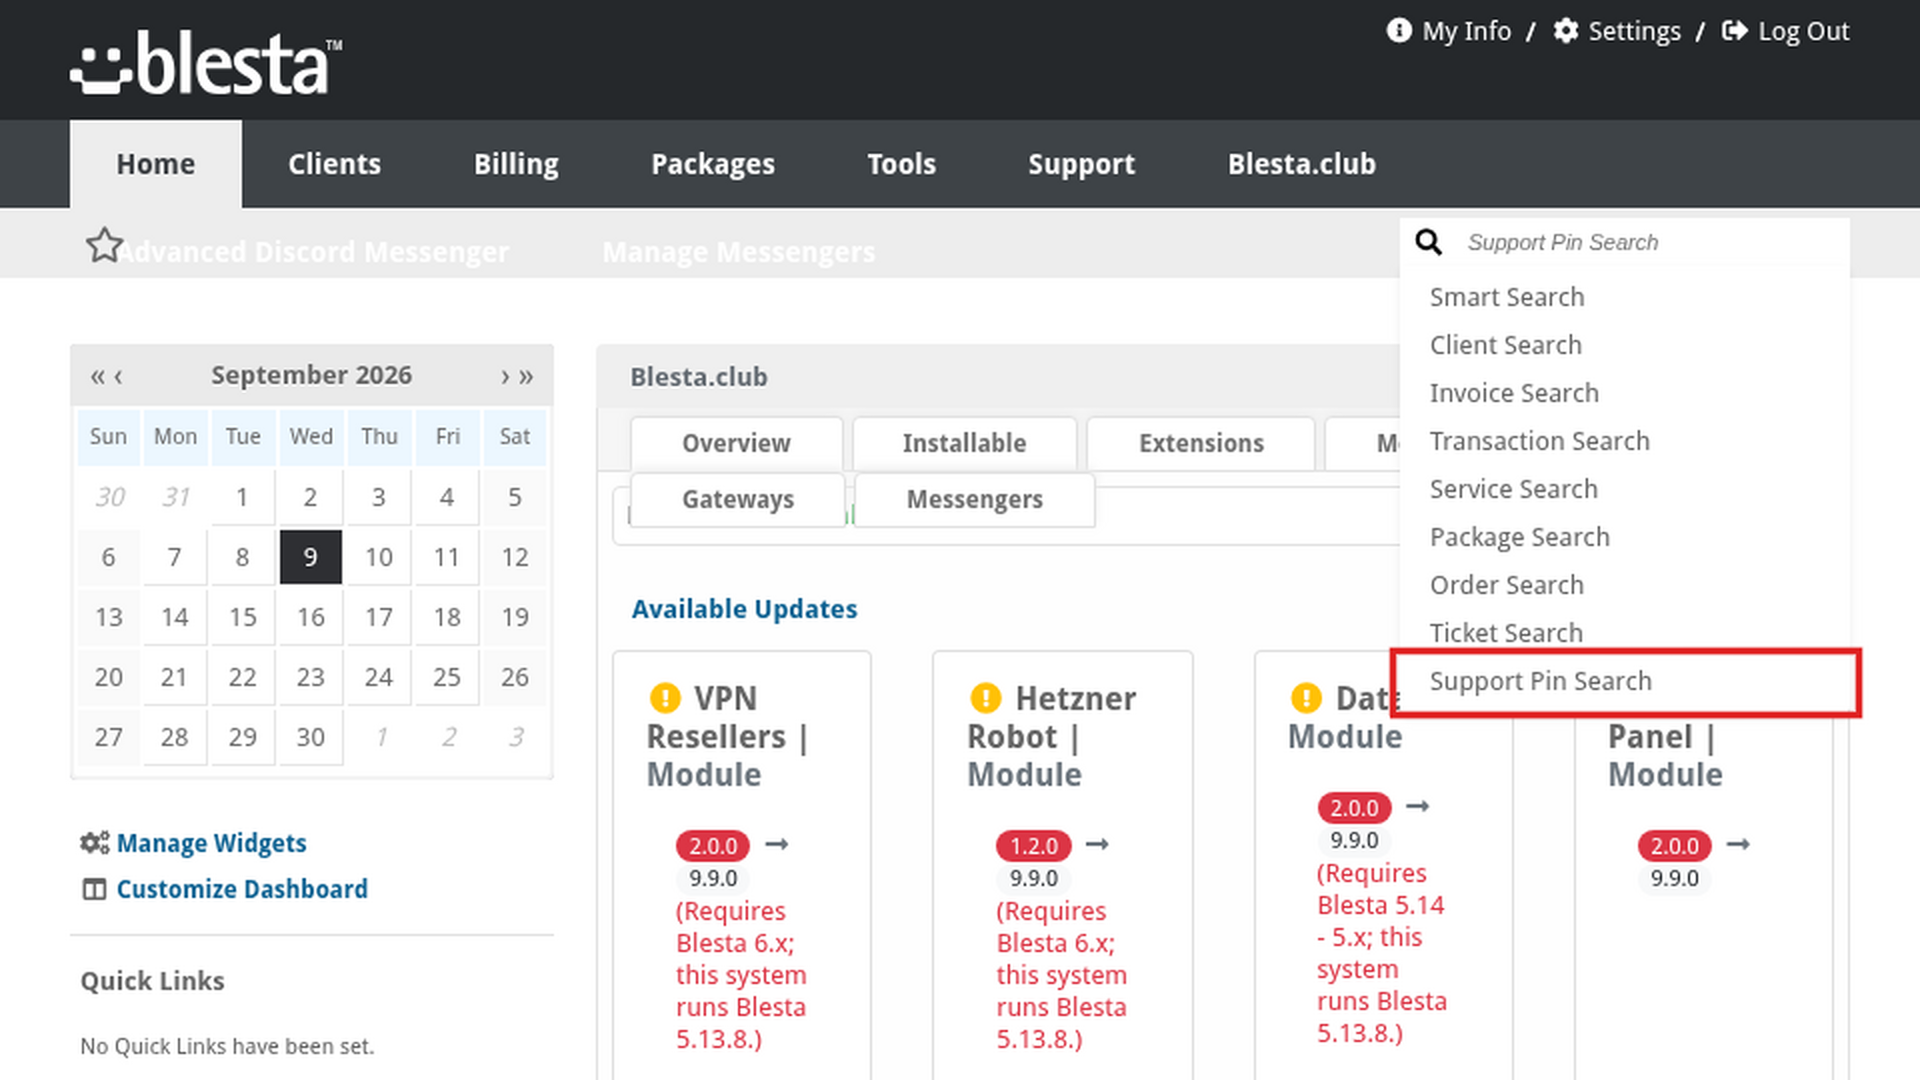Click the VPN Resellers | Module title
The height and width of the screenshot is (1080, 1920).
(x=727, y=736)
